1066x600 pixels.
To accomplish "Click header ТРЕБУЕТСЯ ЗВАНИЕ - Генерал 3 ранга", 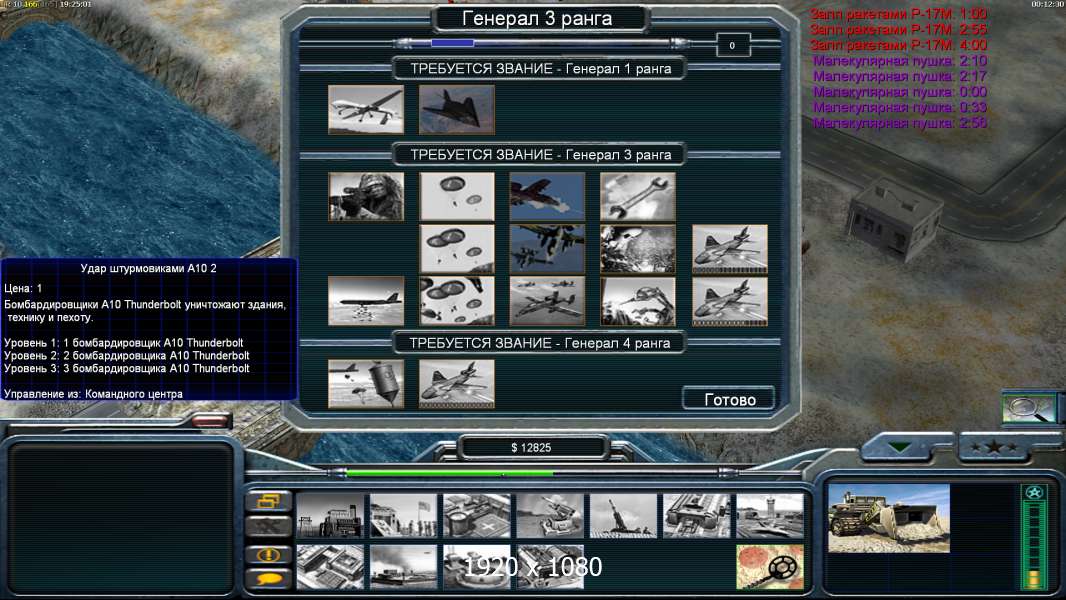I will [x=540, y=155].
